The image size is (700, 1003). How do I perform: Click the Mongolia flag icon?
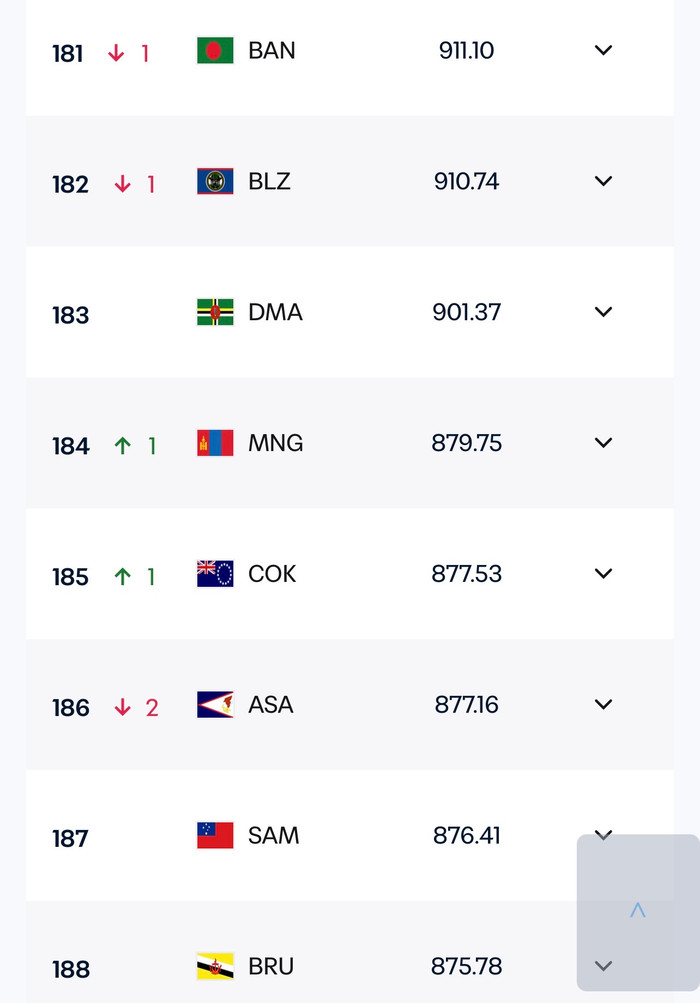[x=215, y=444]
